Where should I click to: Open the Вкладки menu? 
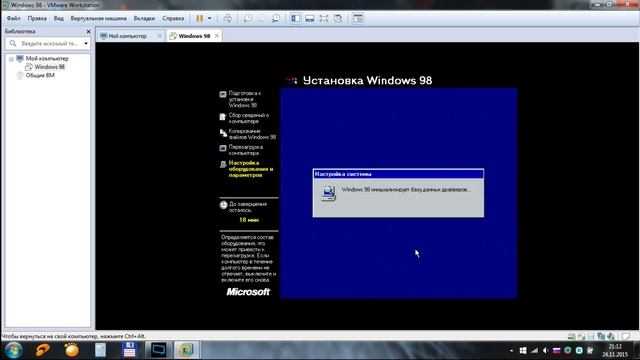(x=144, y=18)
